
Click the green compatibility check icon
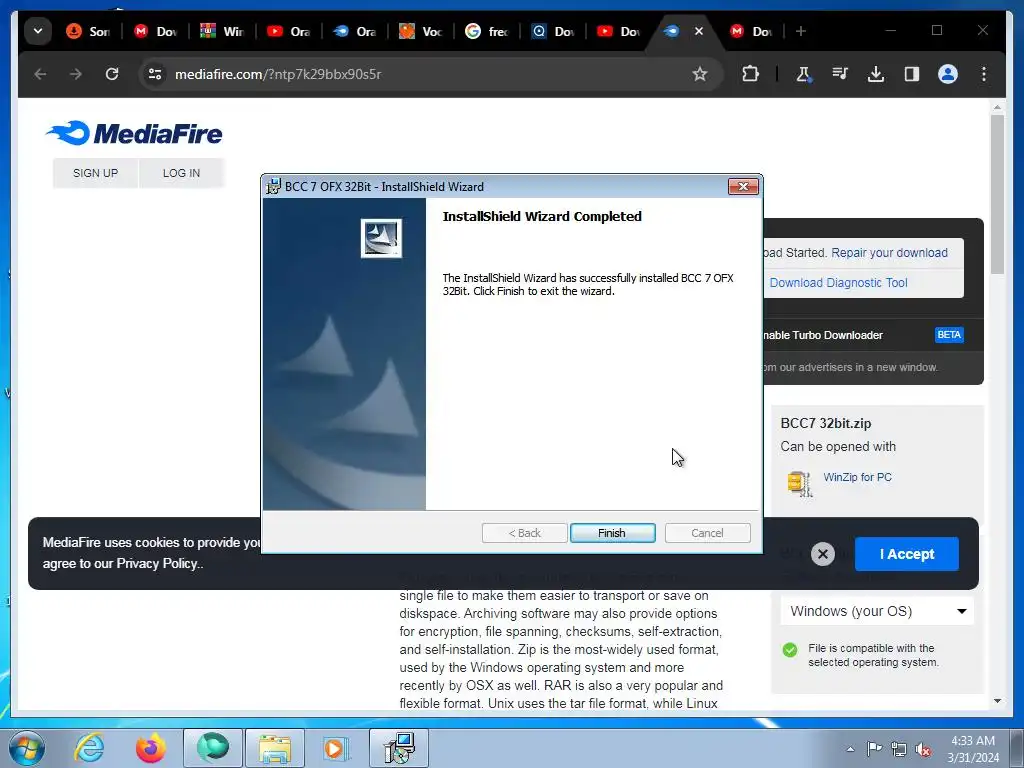(x=790, y=650)
